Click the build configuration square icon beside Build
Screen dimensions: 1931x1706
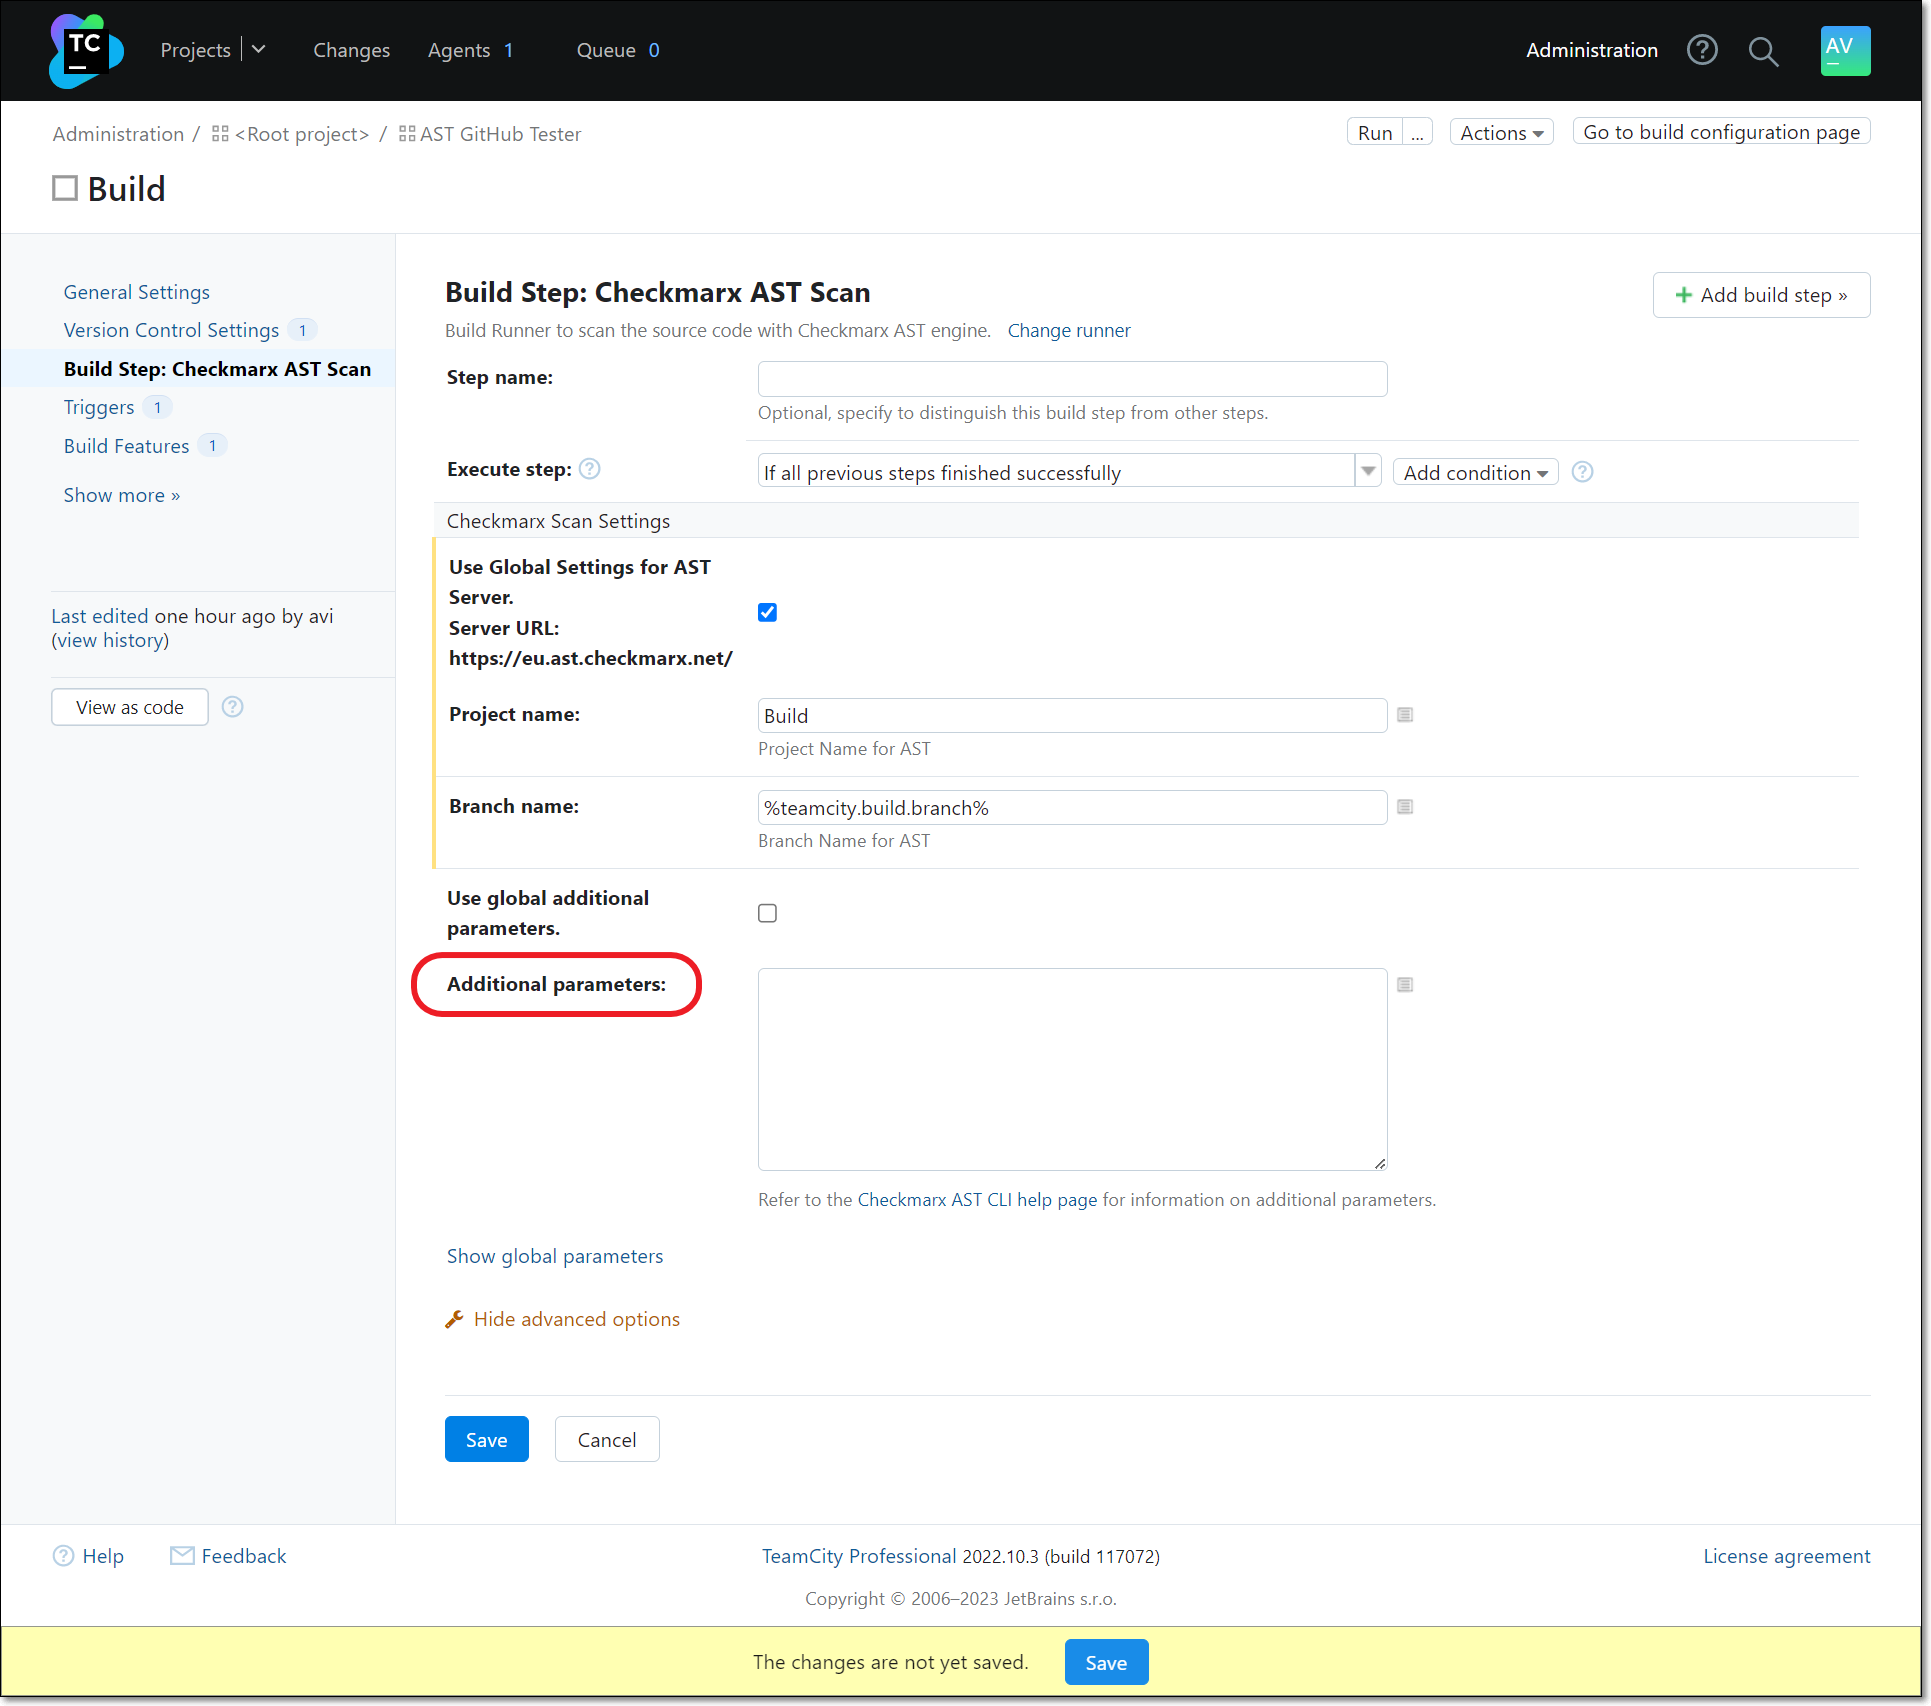pyautogui.click(x=65, y=188)
